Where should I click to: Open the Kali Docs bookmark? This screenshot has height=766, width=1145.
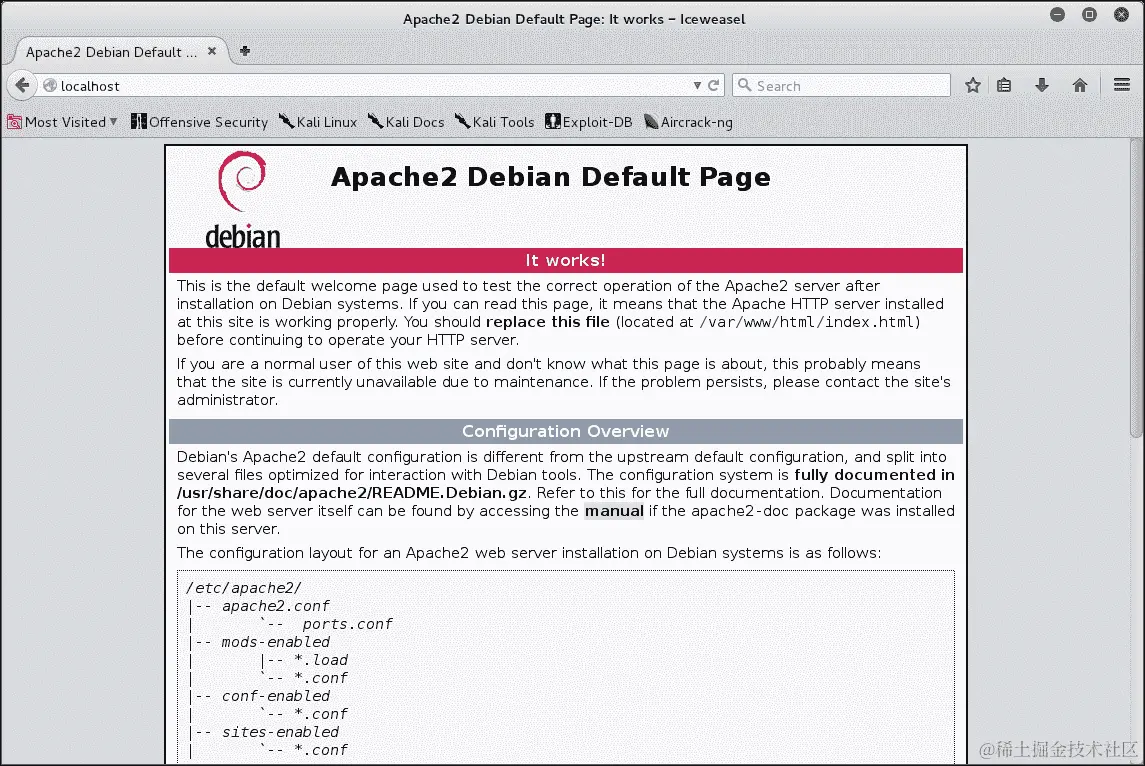pyautogui.click(x=406, y=122)
